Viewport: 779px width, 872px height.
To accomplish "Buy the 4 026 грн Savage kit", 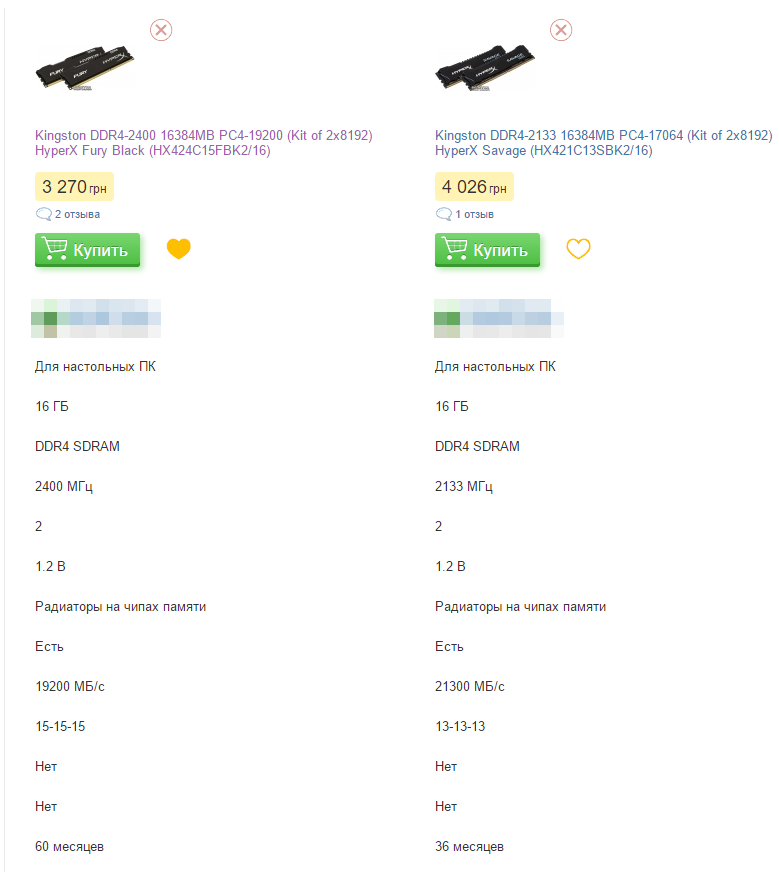I will click(x=487, y=250).
